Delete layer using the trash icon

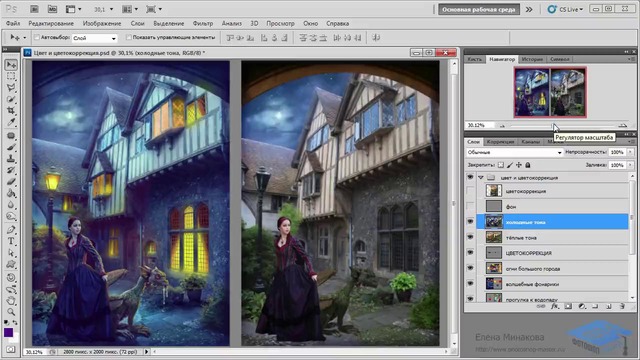click(622, 306)
